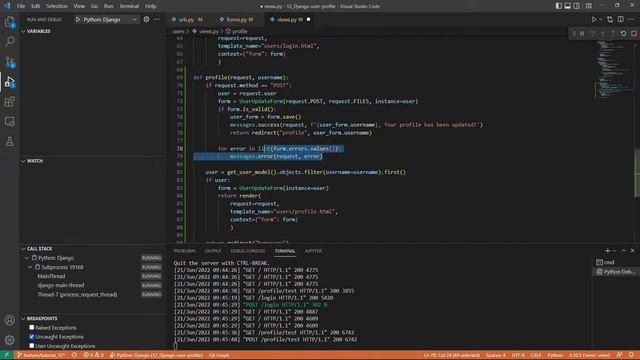The height and width of the screenshot is (360, 640).
Task: Split the editor to the right
Action: [x=620, y=19]
